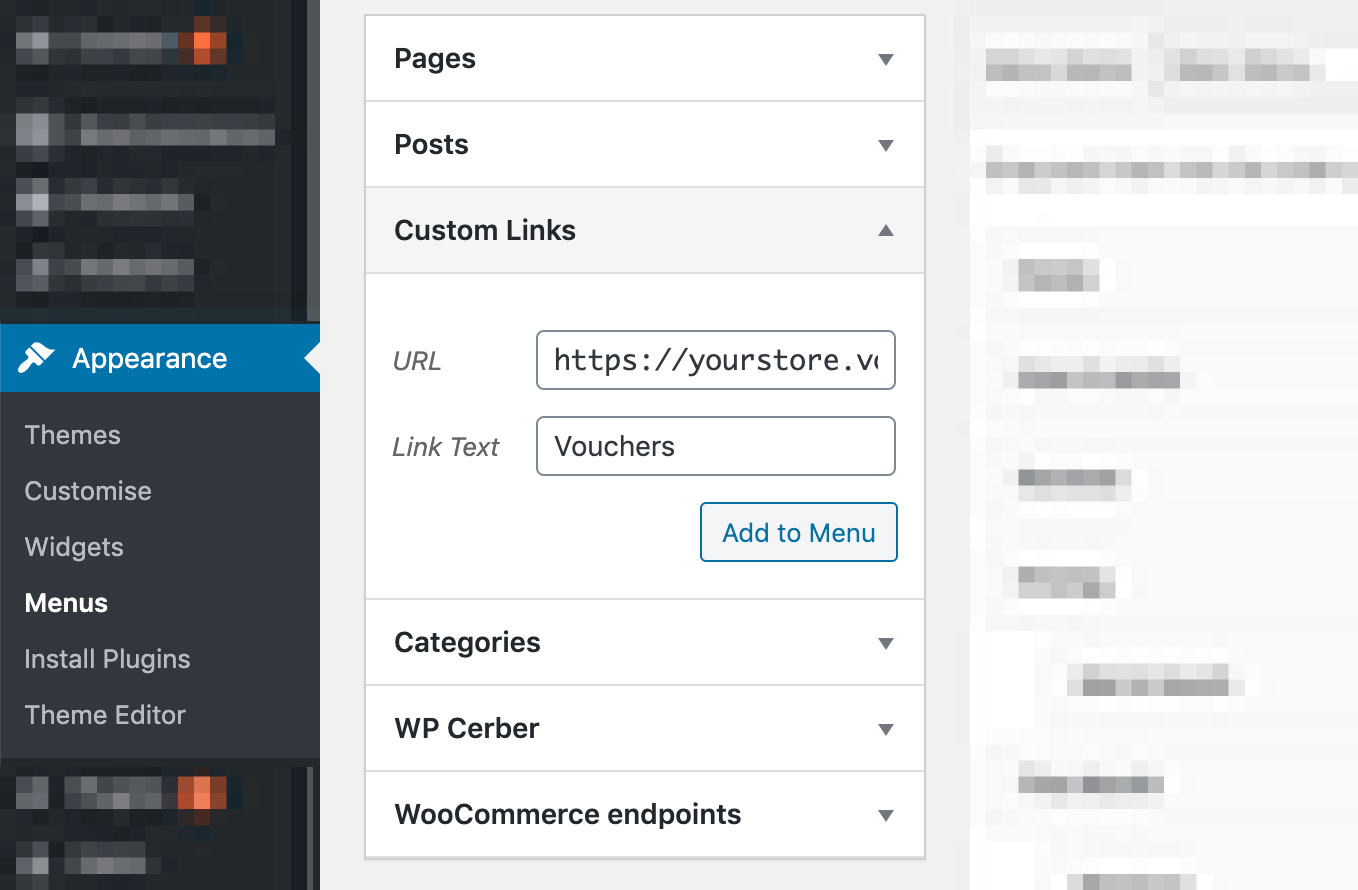Open the WP Cerber section arrow
Screen dimensions: 1358x890
click(885, 729)
